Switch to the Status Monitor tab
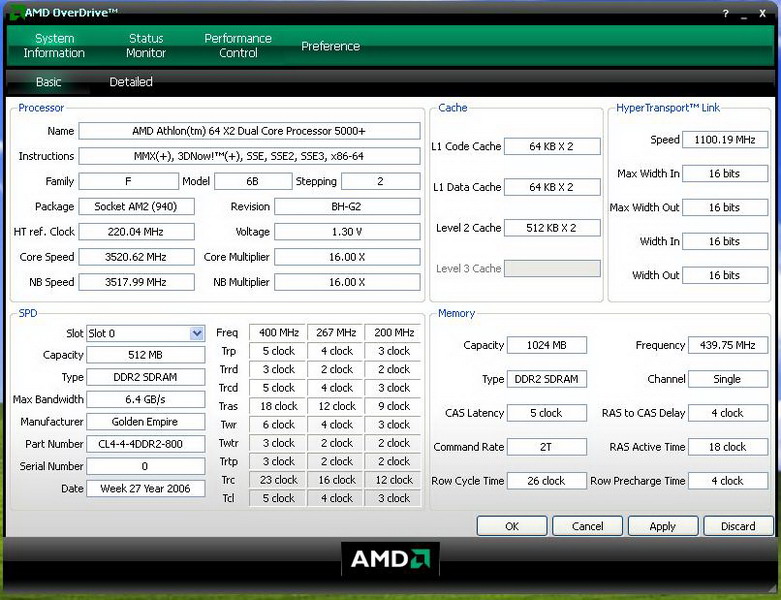The height and width of the screenshot is (600, 781). click(x=146, y=46)
